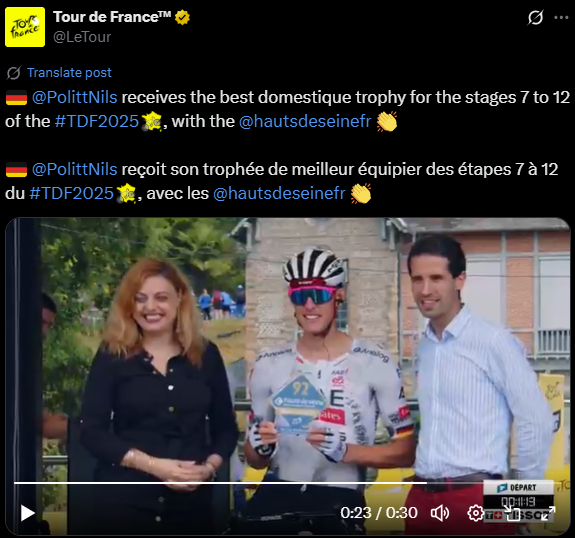575x538 pixels.
Task: Open @hautsdeseinefr mention in English line
Action: (x=305, y=121)
